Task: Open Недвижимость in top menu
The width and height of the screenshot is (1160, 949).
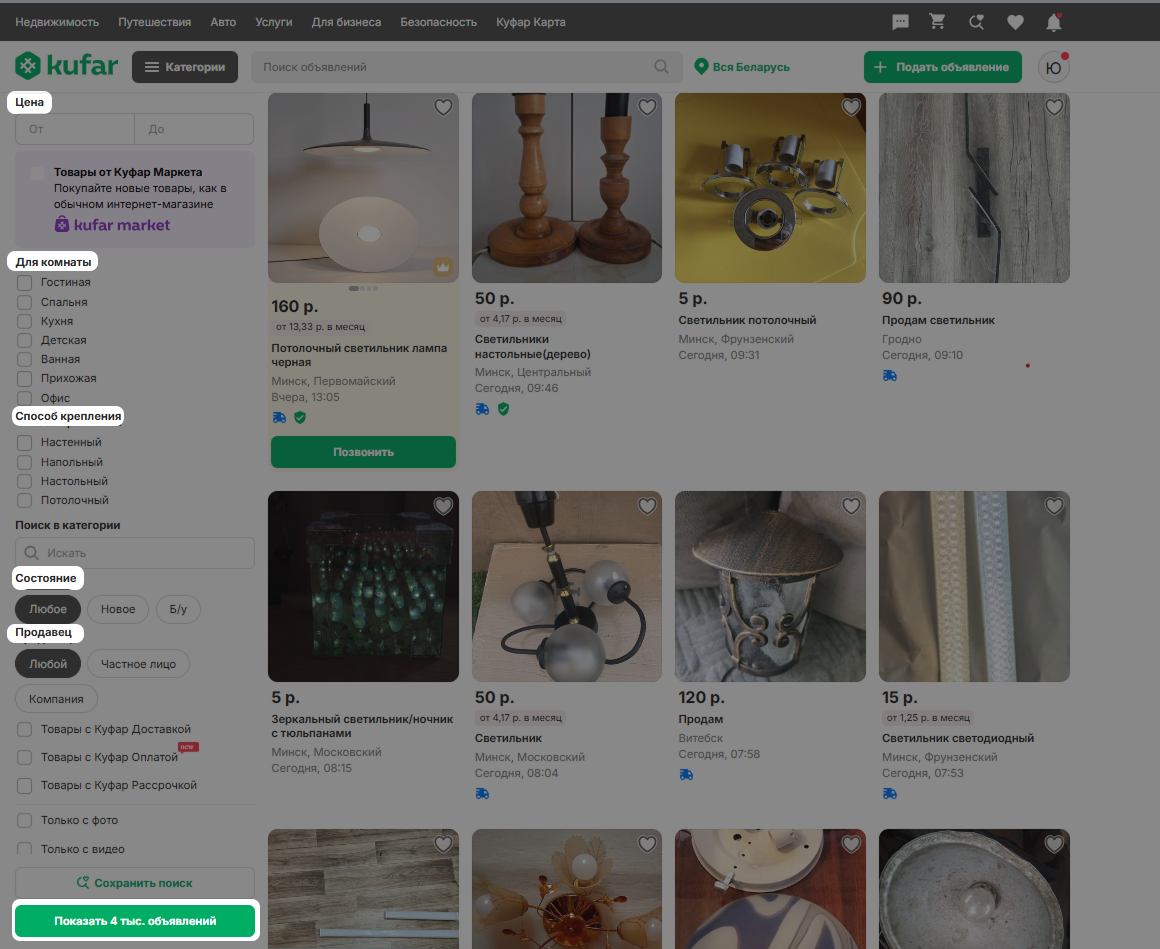Action: [57, 22]
